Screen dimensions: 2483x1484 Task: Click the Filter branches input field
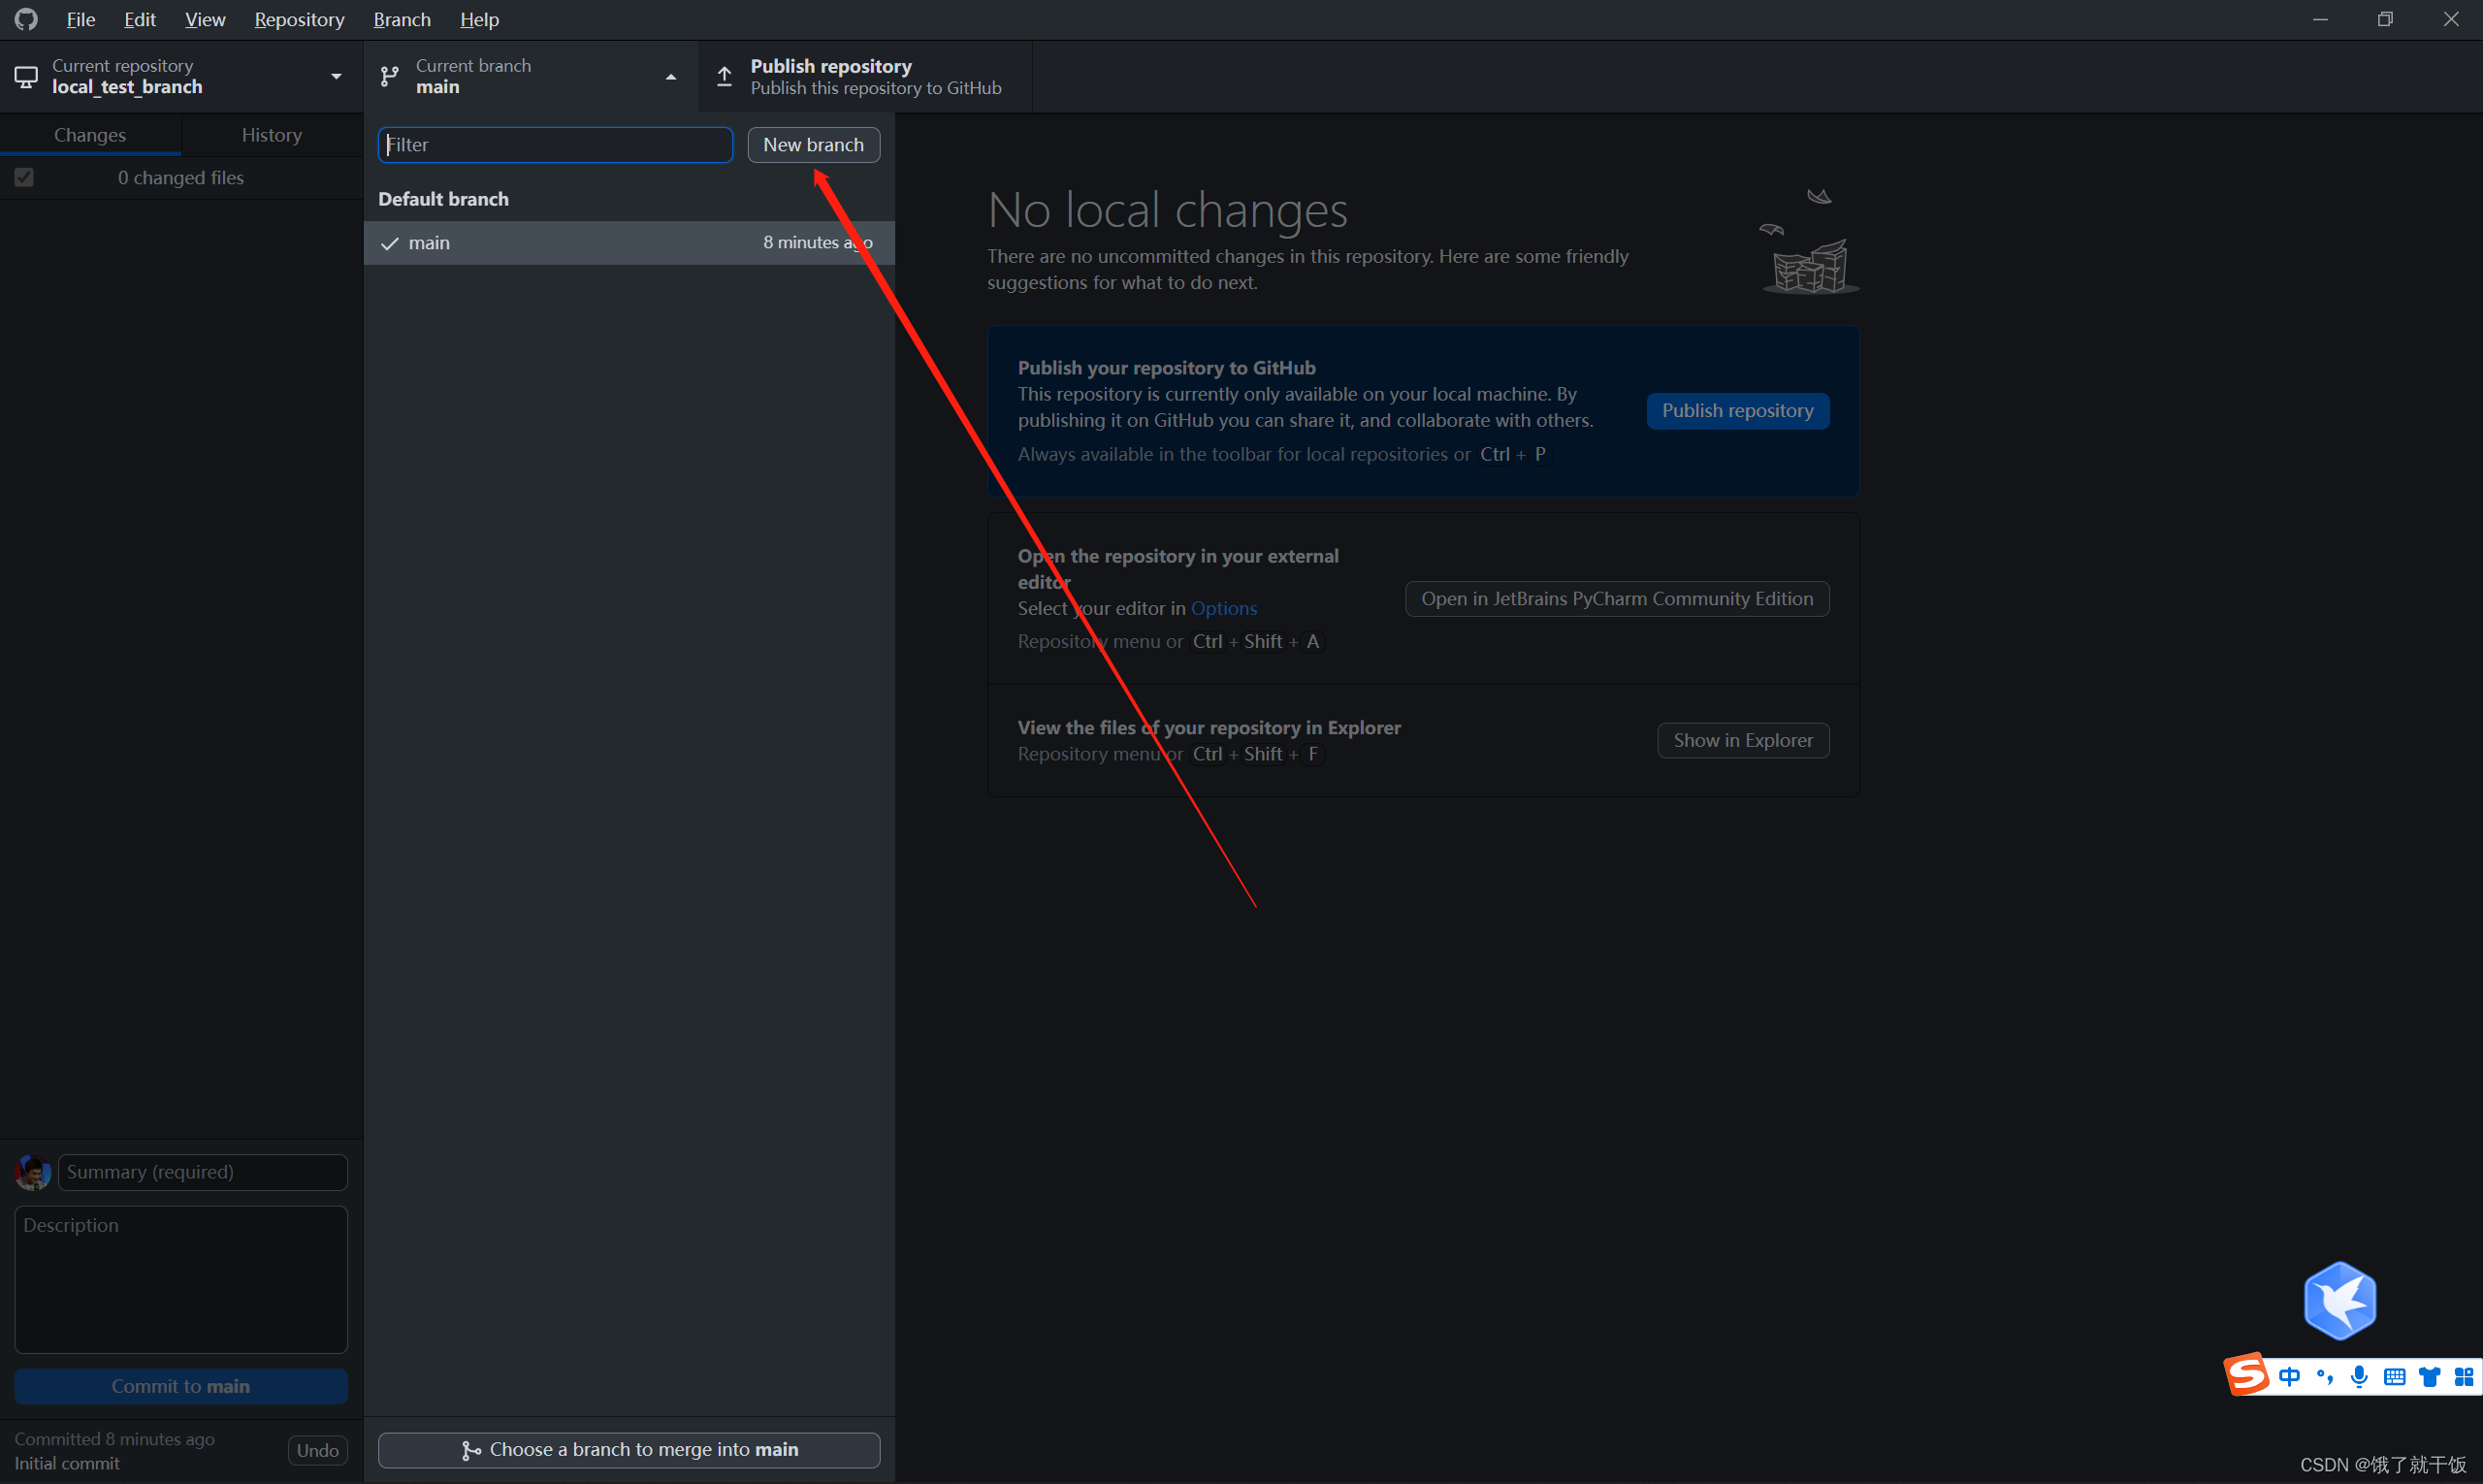click(555, 145)
